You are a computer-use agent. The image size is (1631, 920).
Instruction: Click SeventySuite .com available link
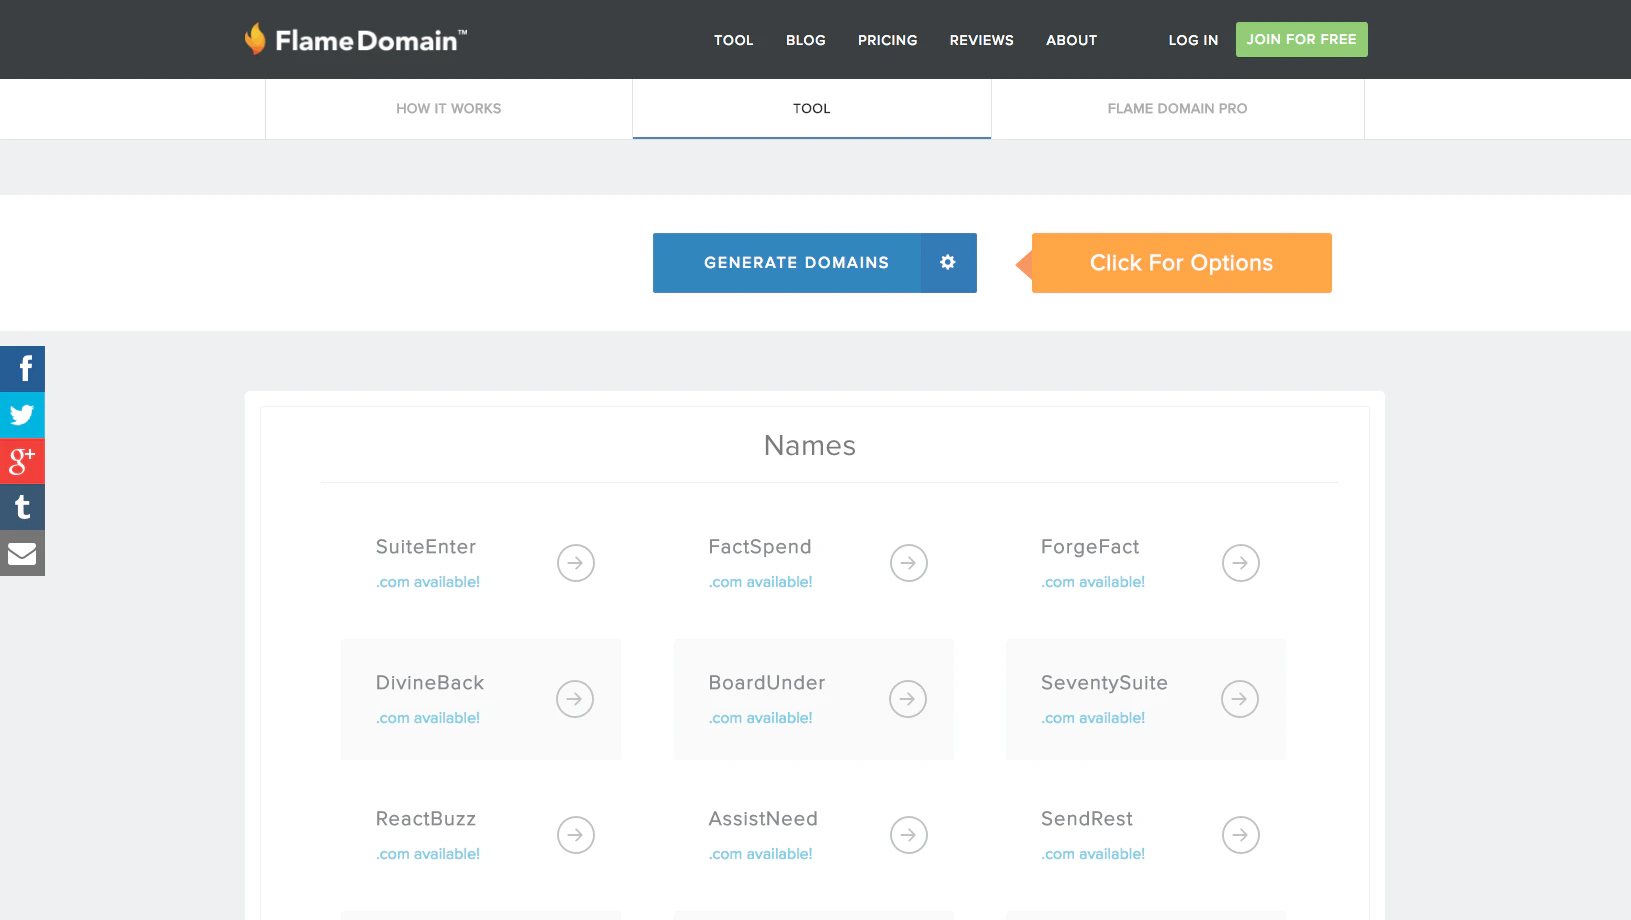point(1093,718)
